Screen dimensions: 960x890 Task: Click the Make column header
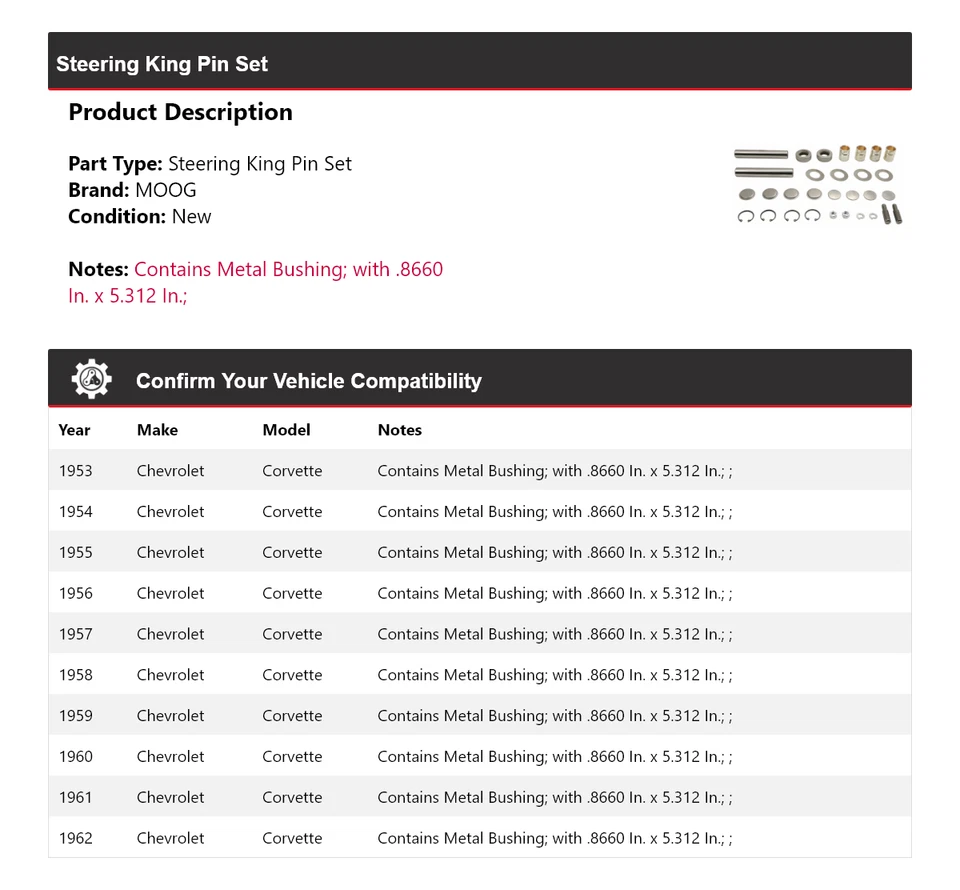pos(157,430)
